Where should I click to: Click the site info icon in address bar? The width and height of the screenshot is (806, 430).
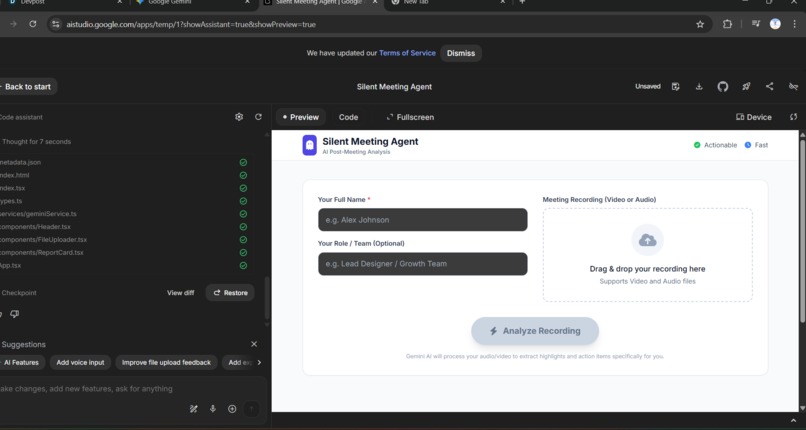point(56,24)
